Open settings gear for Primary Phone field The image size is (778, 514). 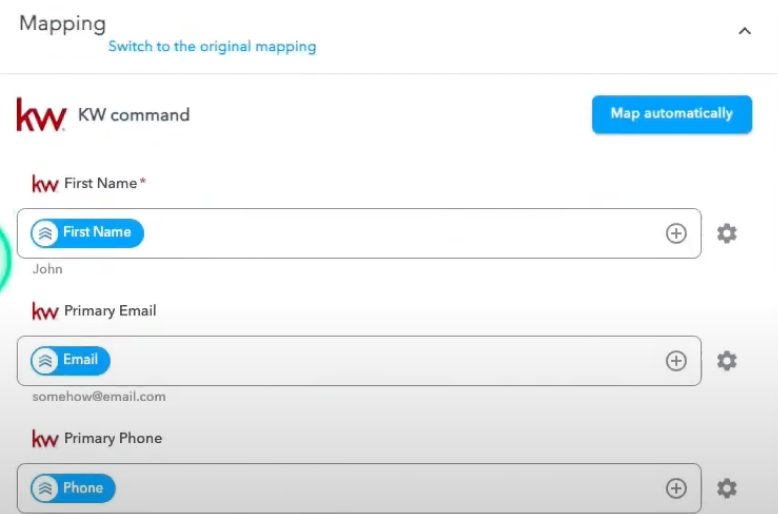[x=727, y=488]
